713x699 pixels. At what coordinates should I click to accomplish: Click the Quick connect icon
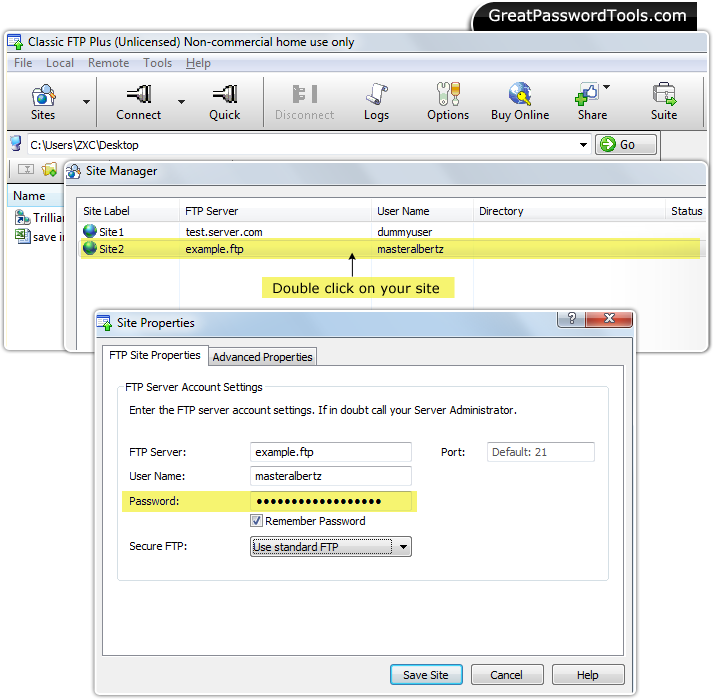[225, 102]
